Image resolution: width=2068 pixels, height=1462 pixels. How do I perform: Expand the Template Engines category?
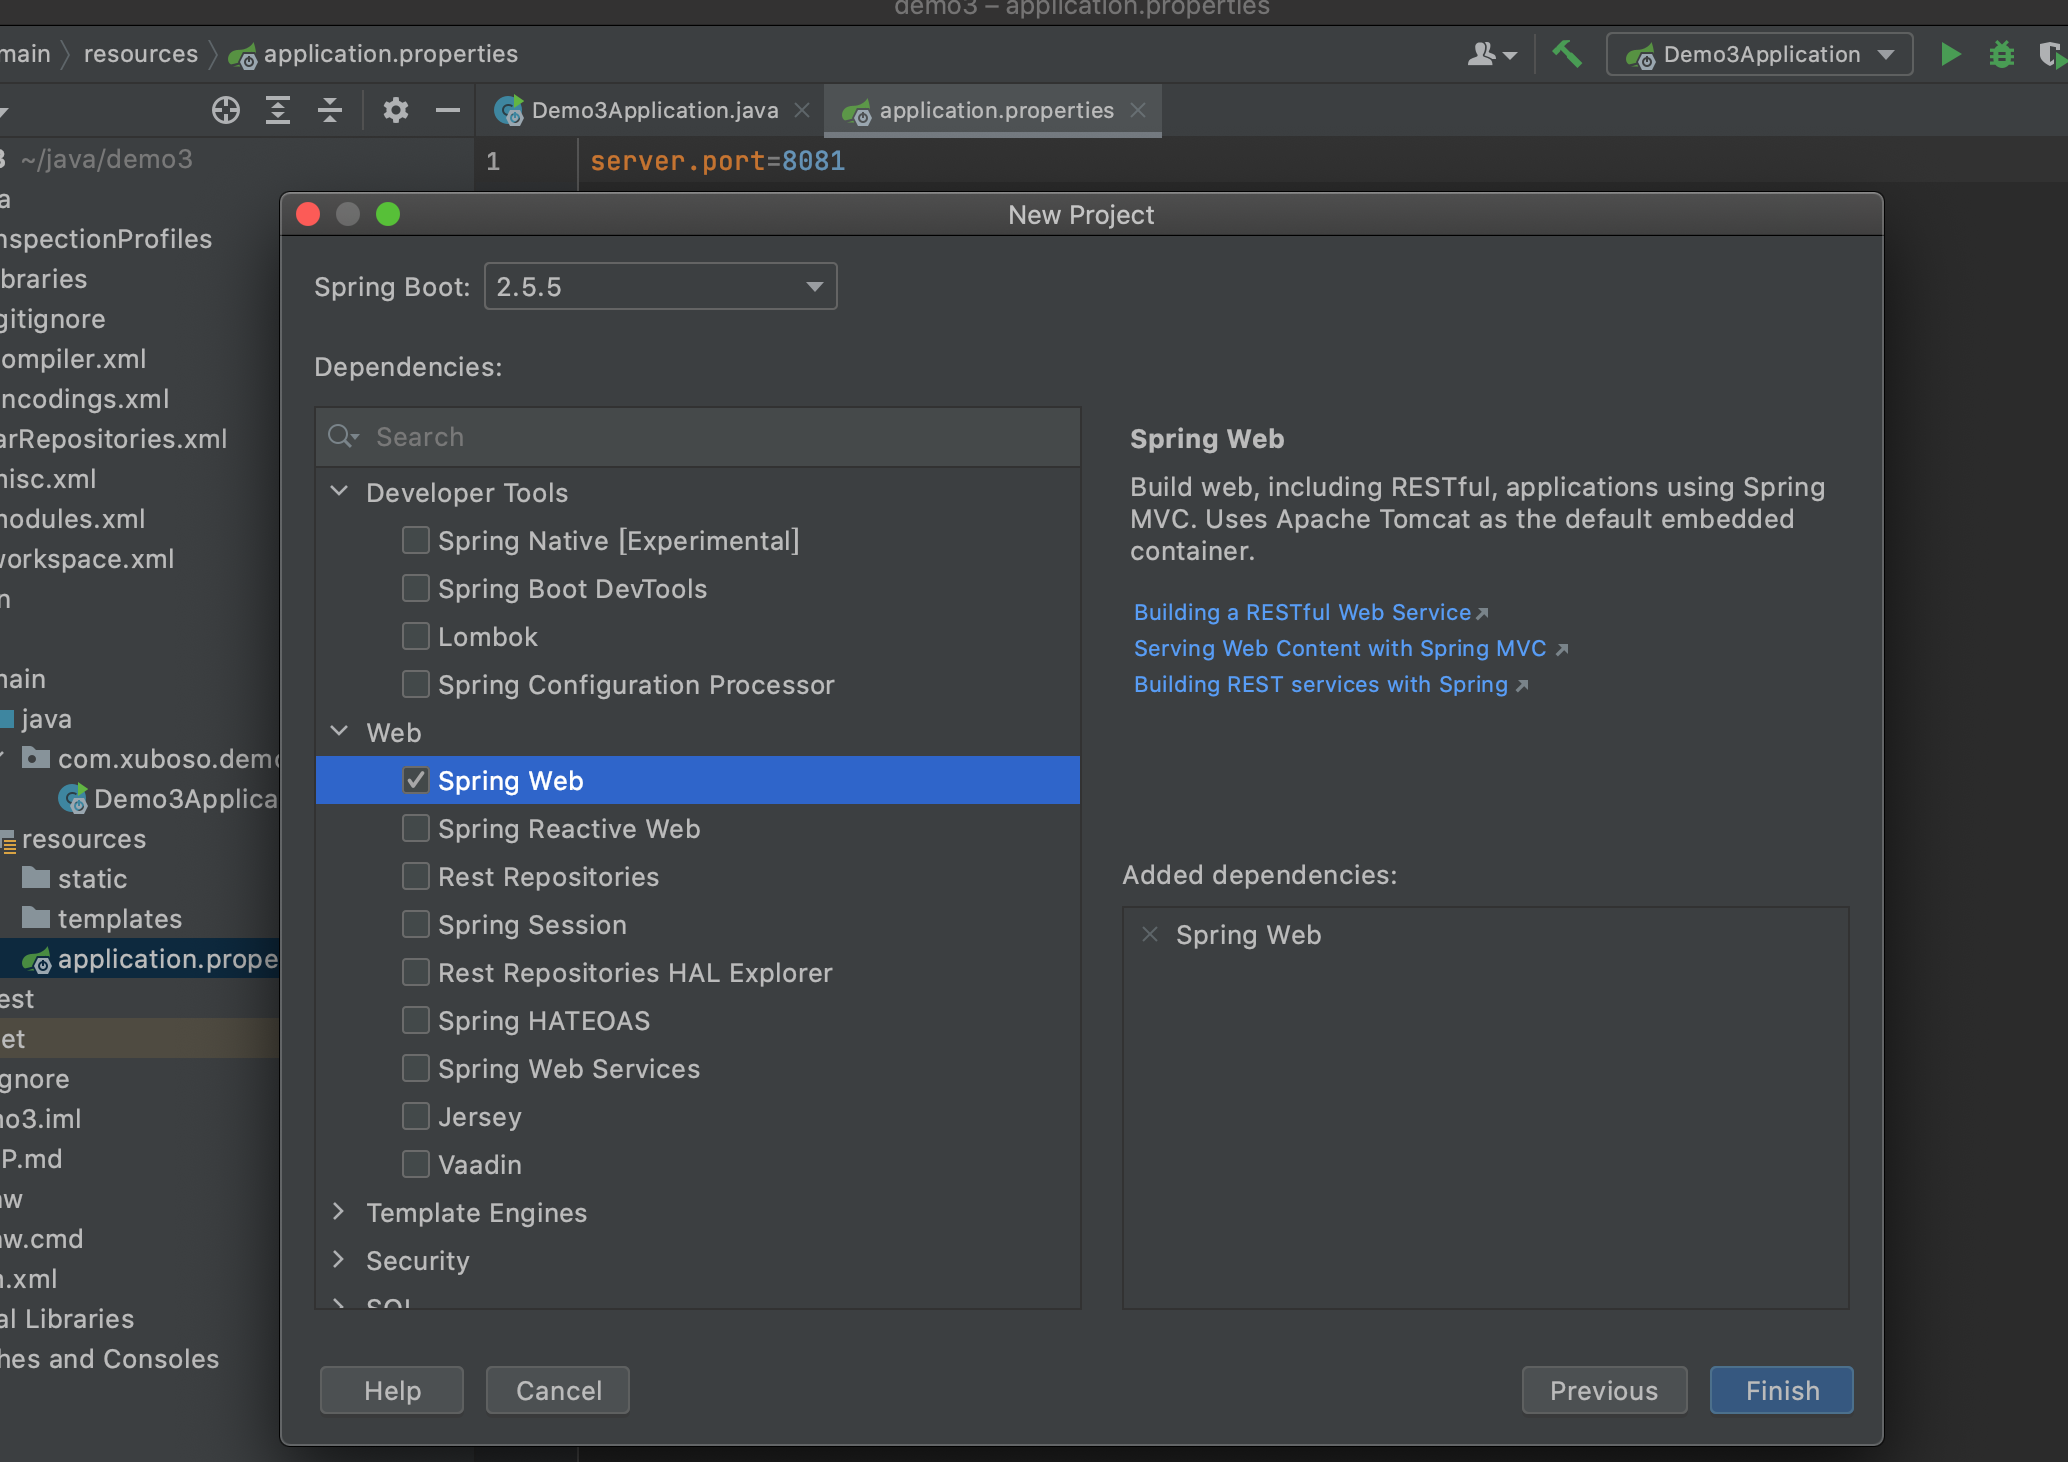pos(339,1211)
